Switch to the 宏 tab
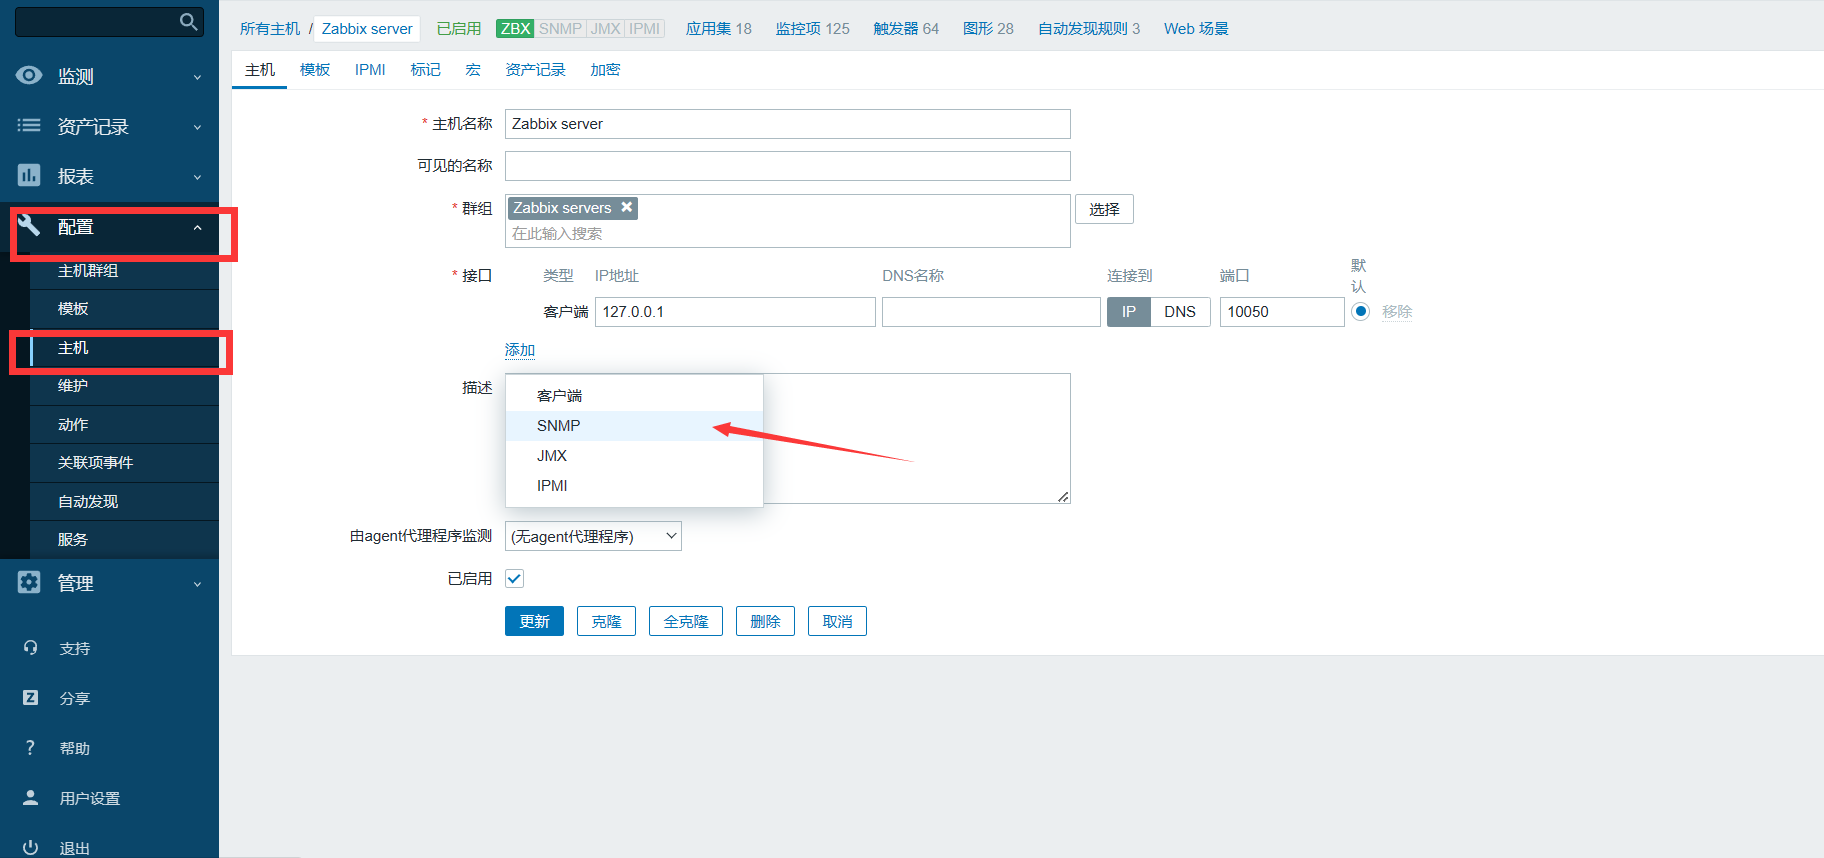 click(x=473, y=69)
